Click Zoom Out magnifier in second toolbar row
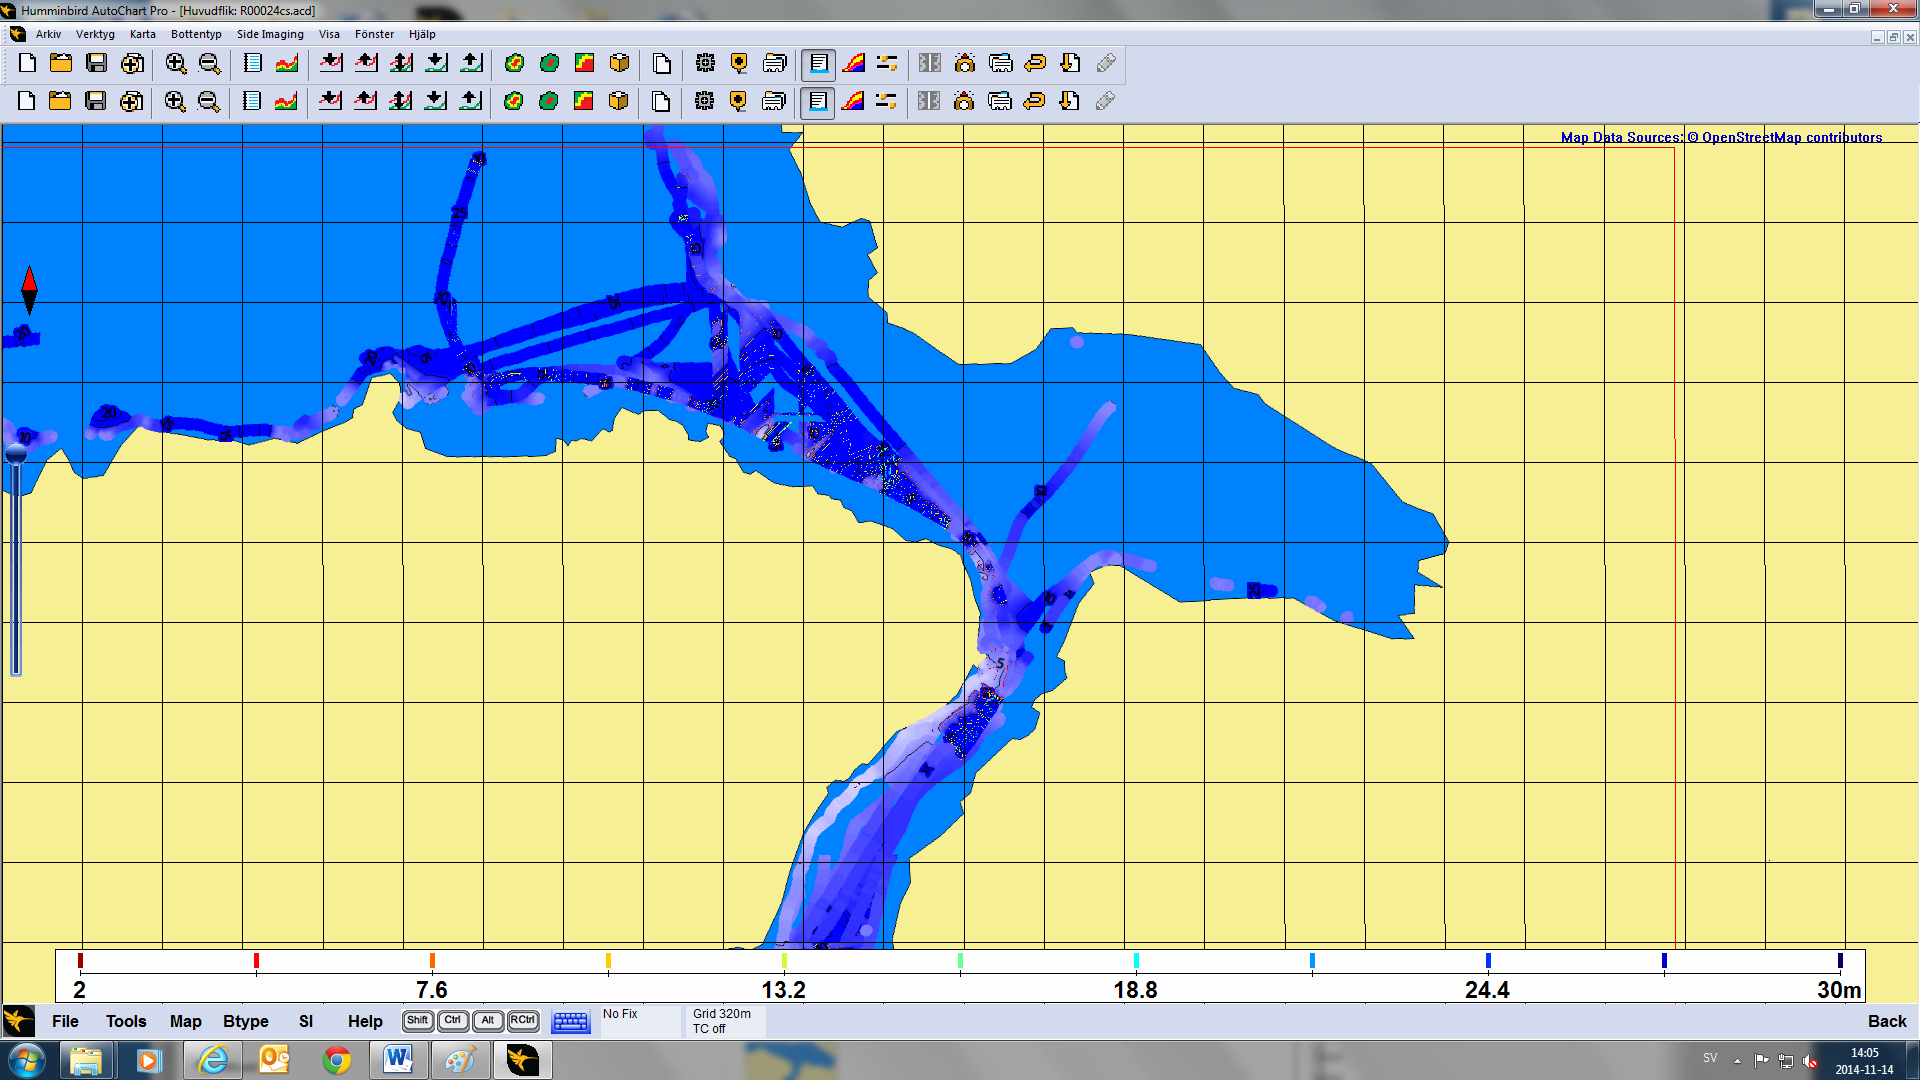The height and width of the screenshot is (1080, 1920). 209,102
